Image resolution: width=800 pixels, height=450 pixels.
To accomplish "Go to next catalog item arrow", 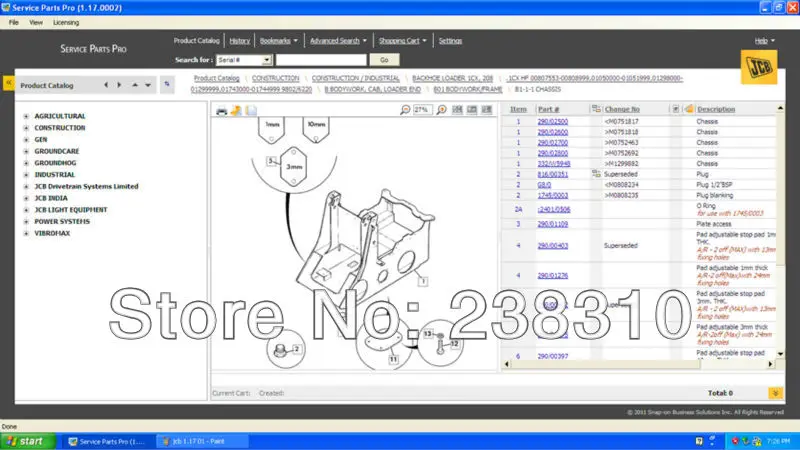I will tap(119, 85).
